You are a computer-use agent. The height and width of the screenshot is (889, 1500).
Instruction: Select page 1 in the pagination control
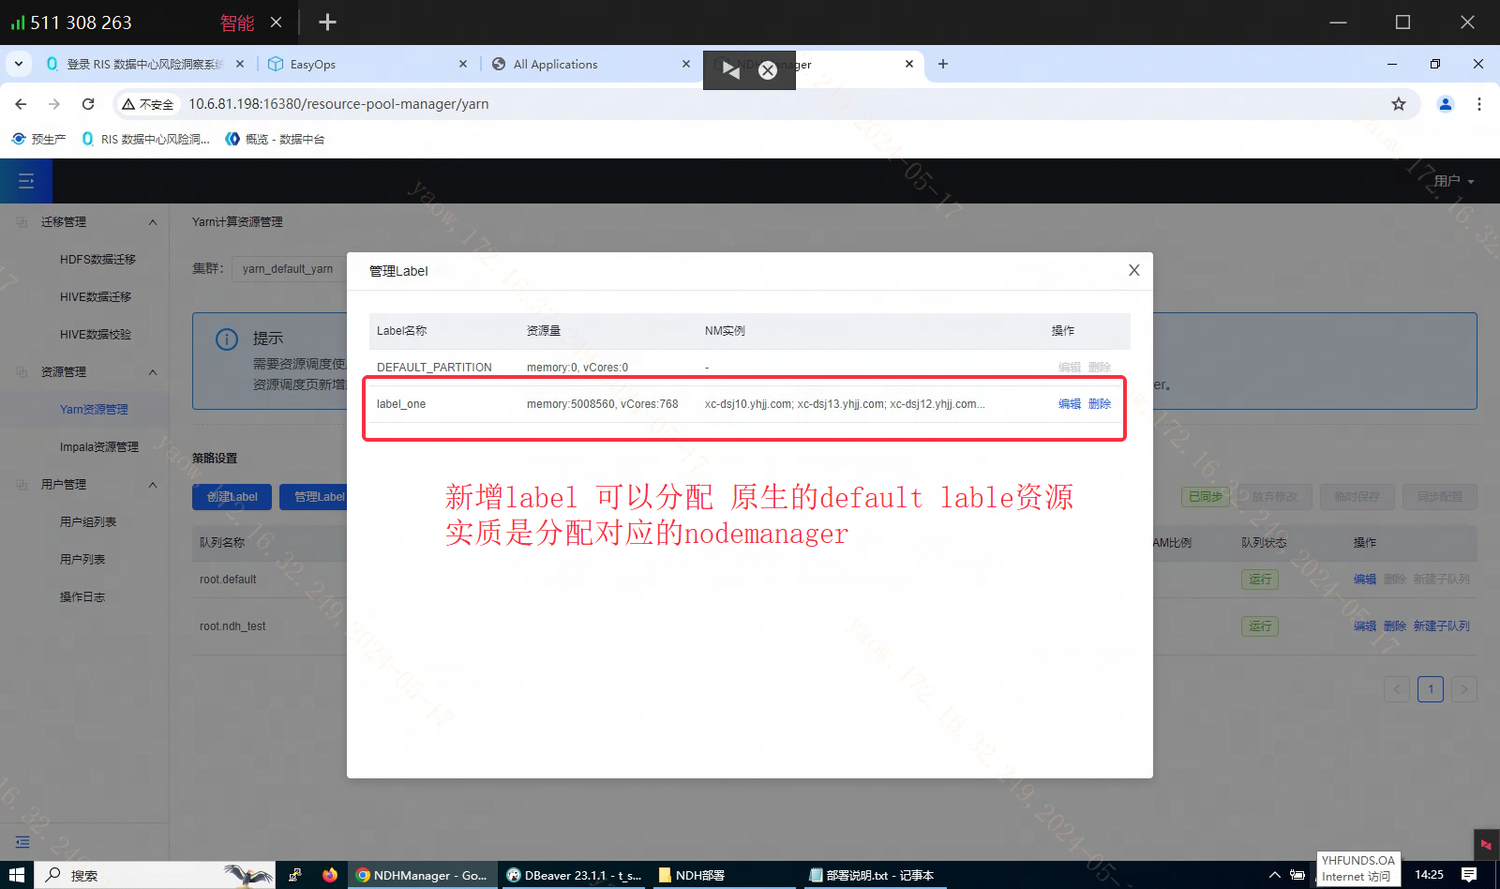tap(1430, 689)
